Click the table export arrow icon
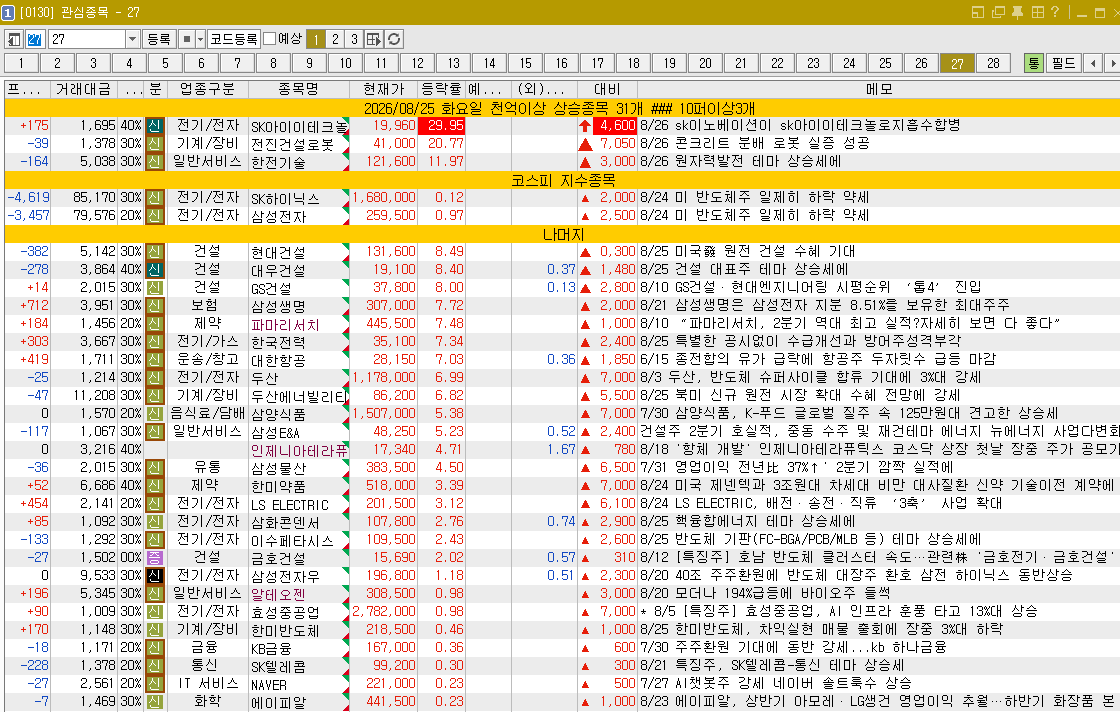The width and height of the screenshot is (1120, 712). point(374,39)
